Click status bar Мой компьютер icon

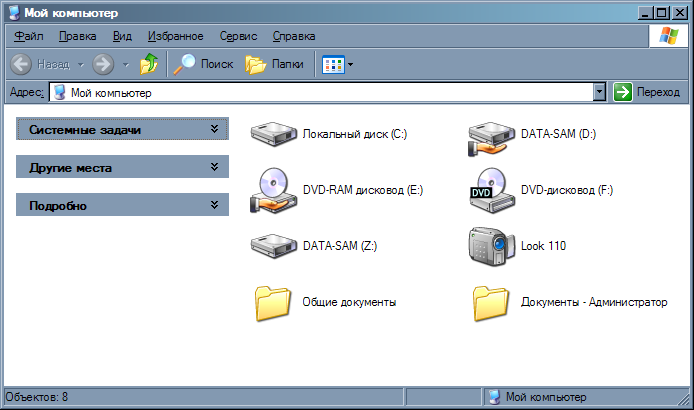coord(494,397)
